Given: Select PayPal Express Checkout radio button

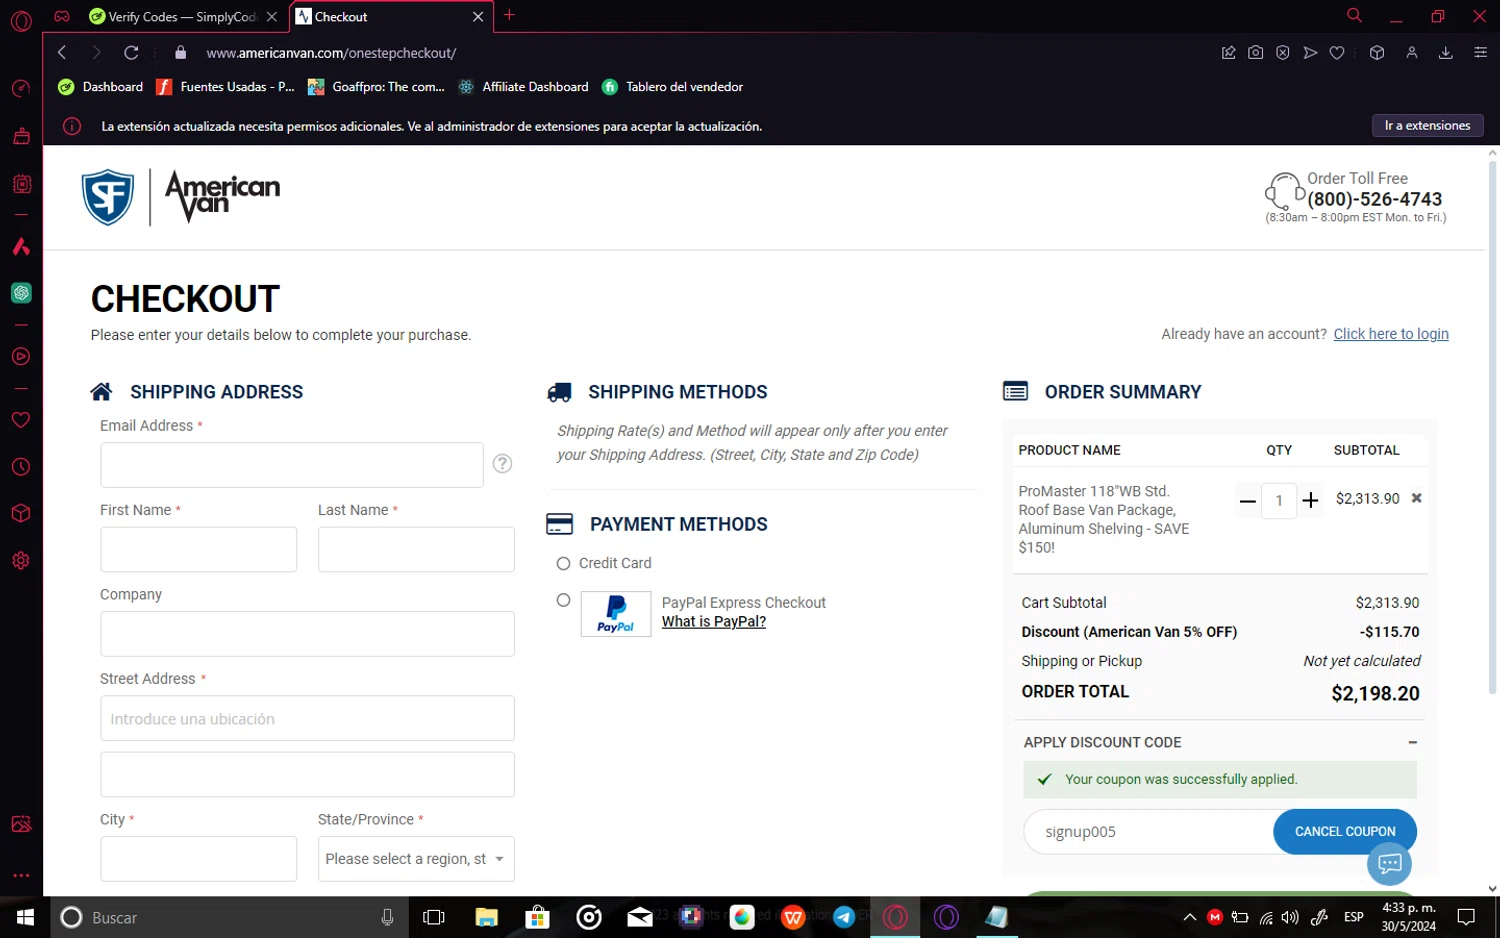Looking at the screenshot, I should click(x=563, y=600).
